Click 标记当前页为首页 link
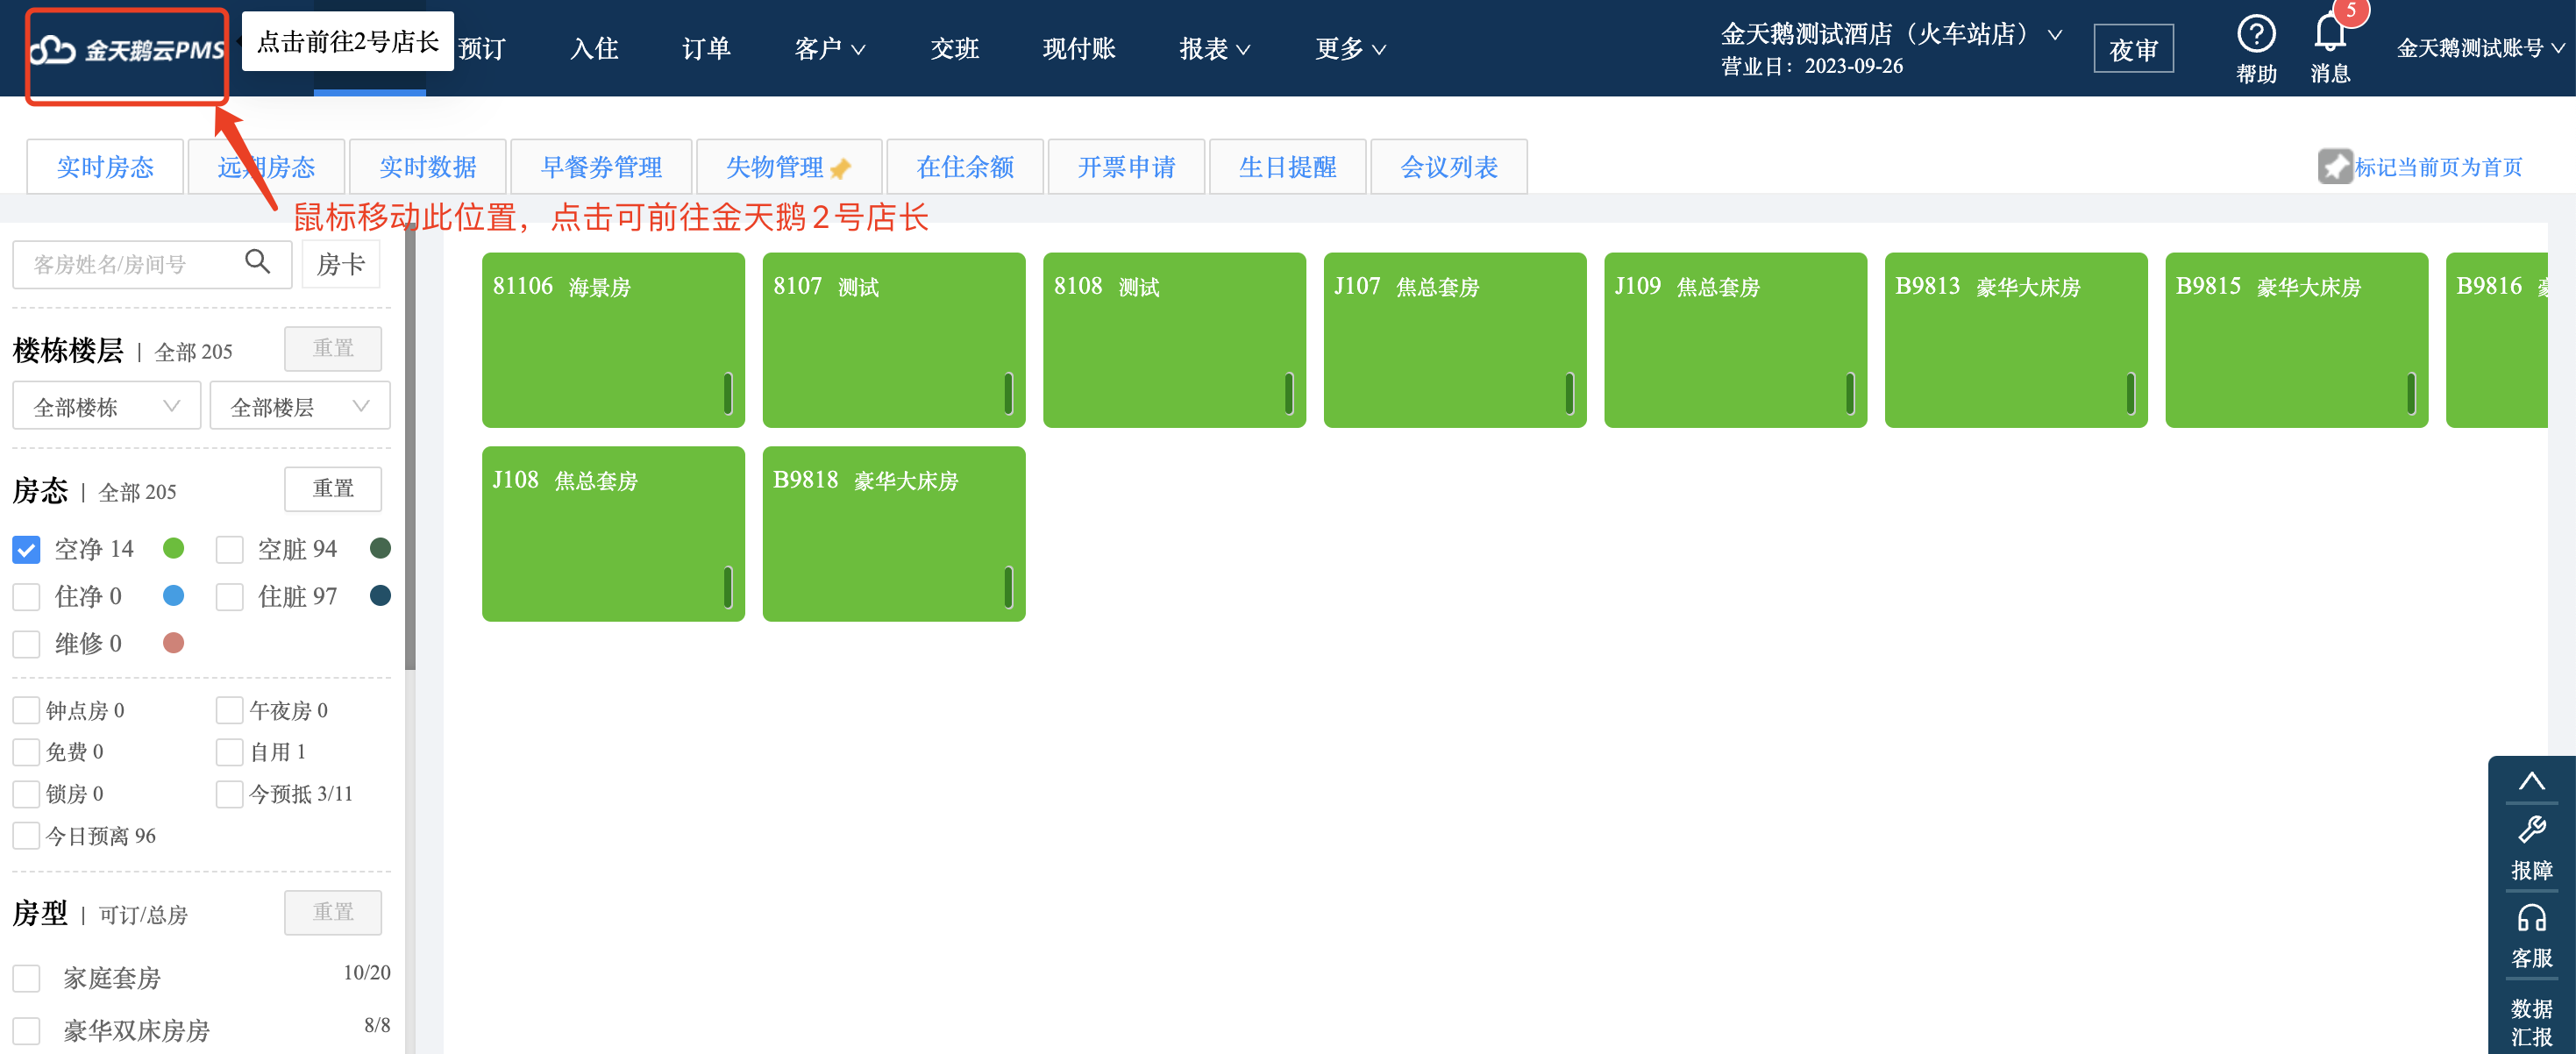Viewport: 2576px width, 1054px height. pyautogui.click(x=2439, y=166)
